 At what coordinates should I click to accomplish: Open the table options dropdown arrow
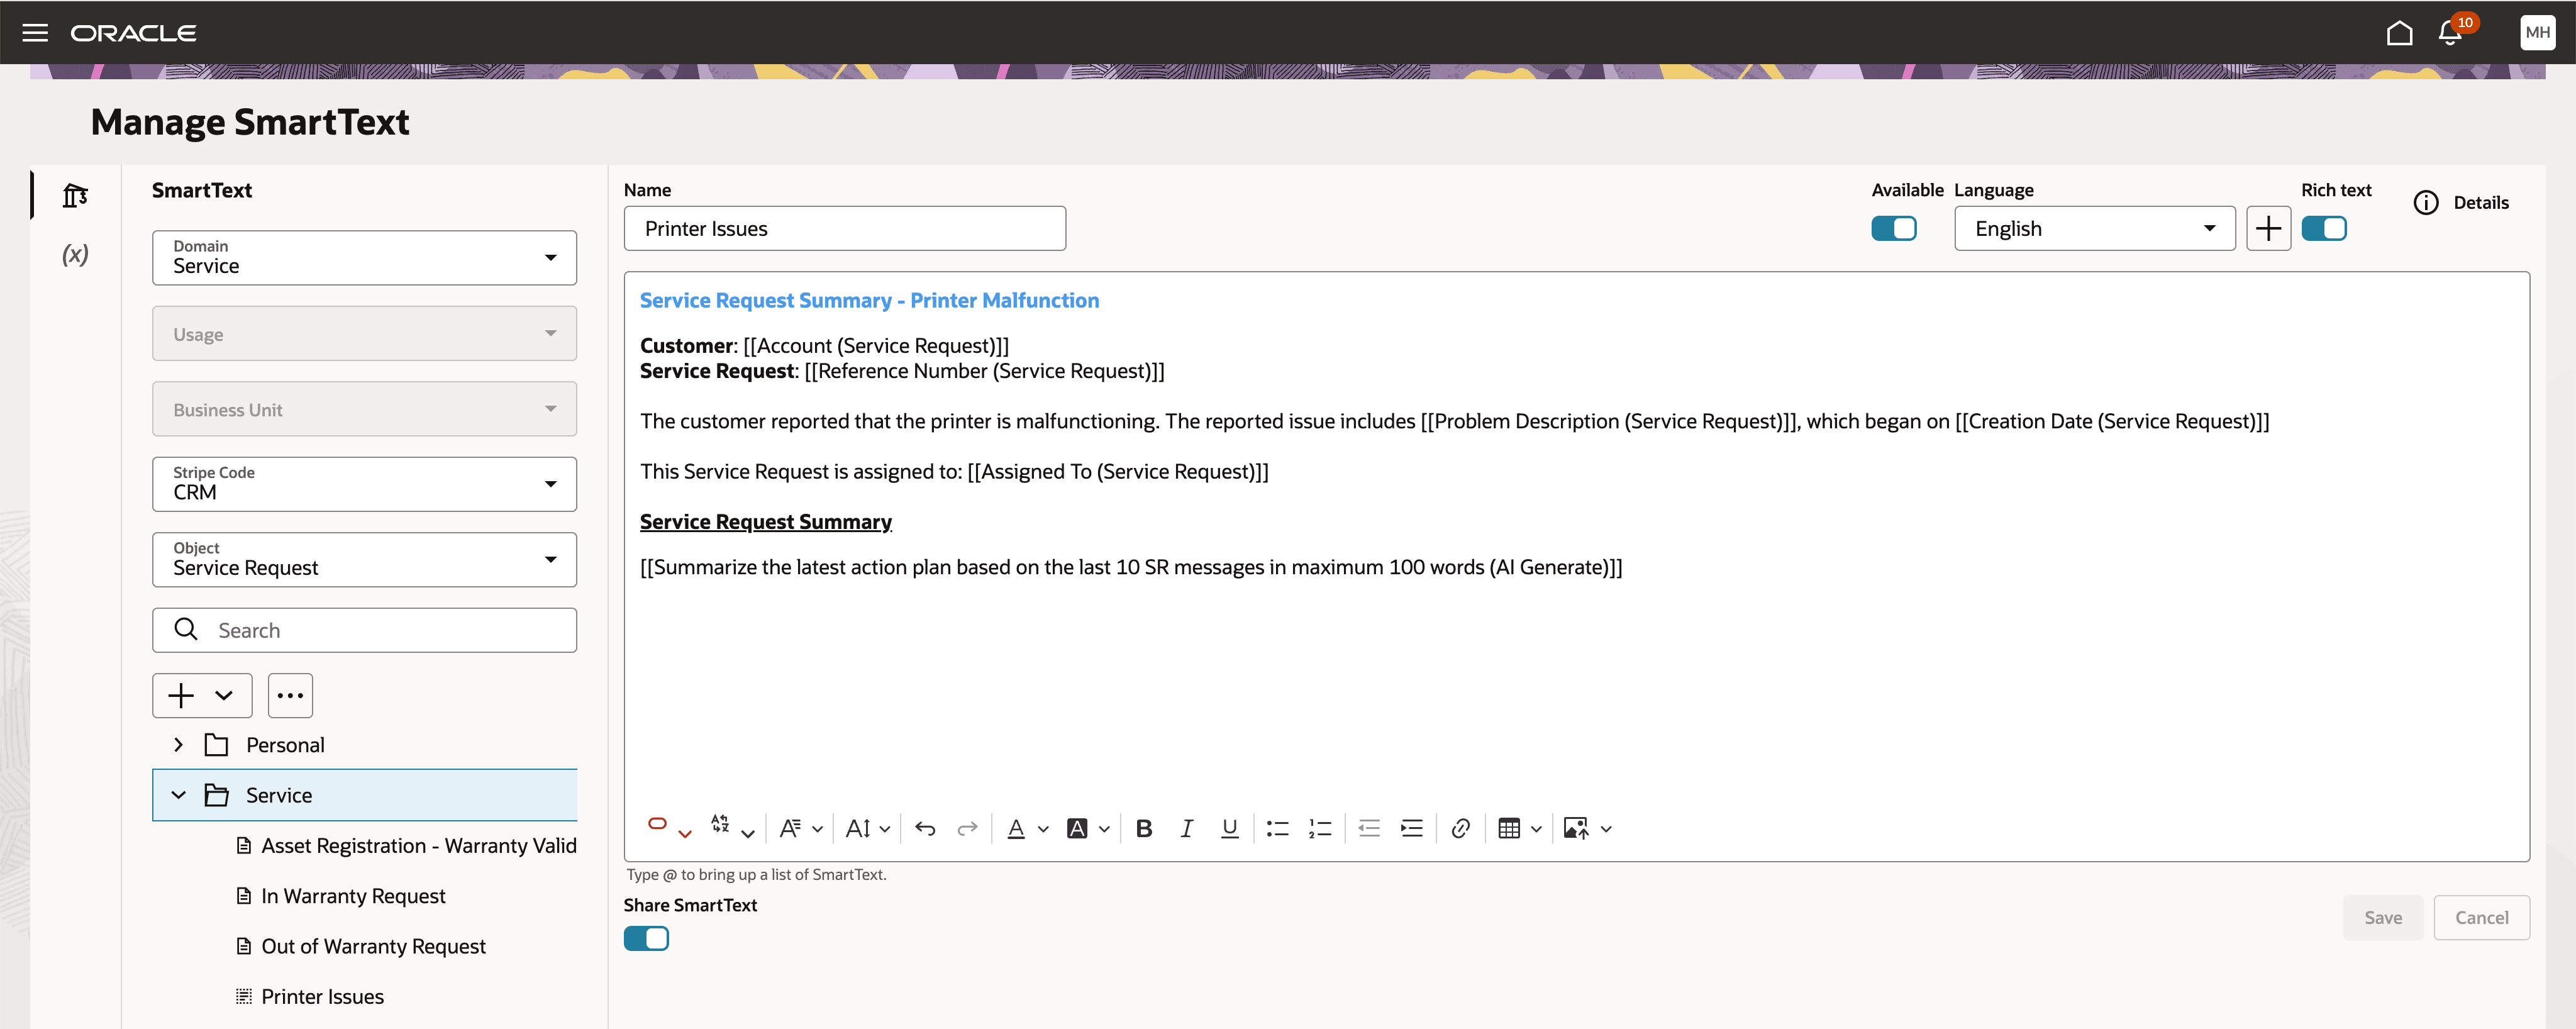[x=1536, y=829]
